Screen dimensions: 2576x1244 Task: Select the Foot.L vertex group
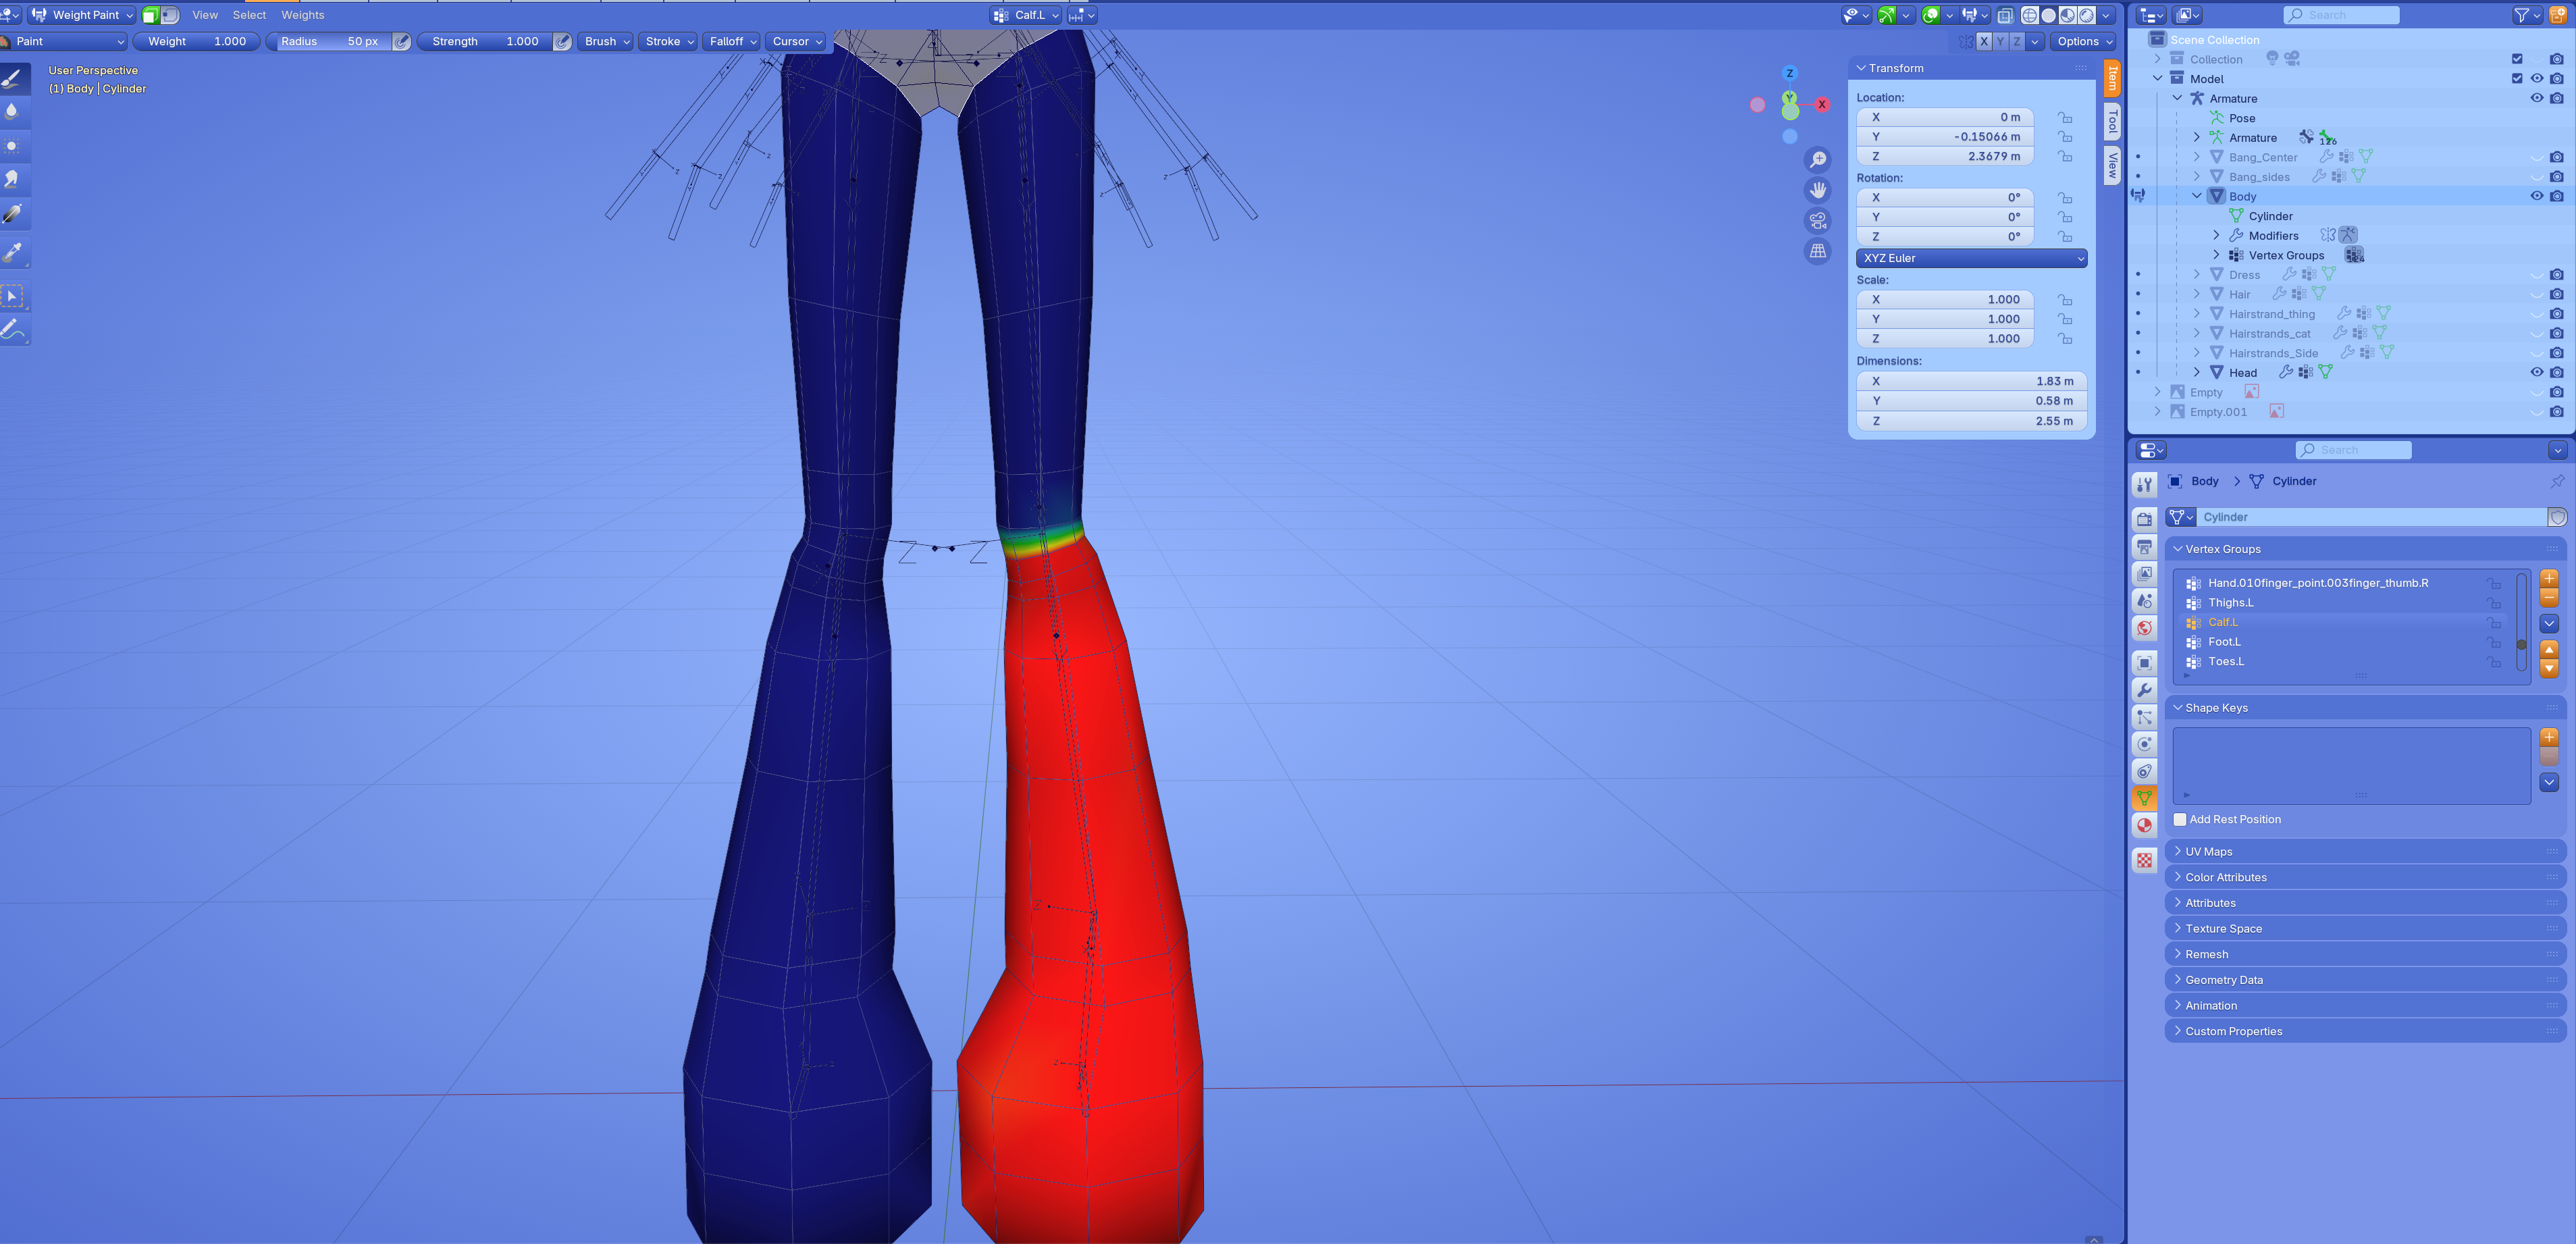pos(2224,642)
